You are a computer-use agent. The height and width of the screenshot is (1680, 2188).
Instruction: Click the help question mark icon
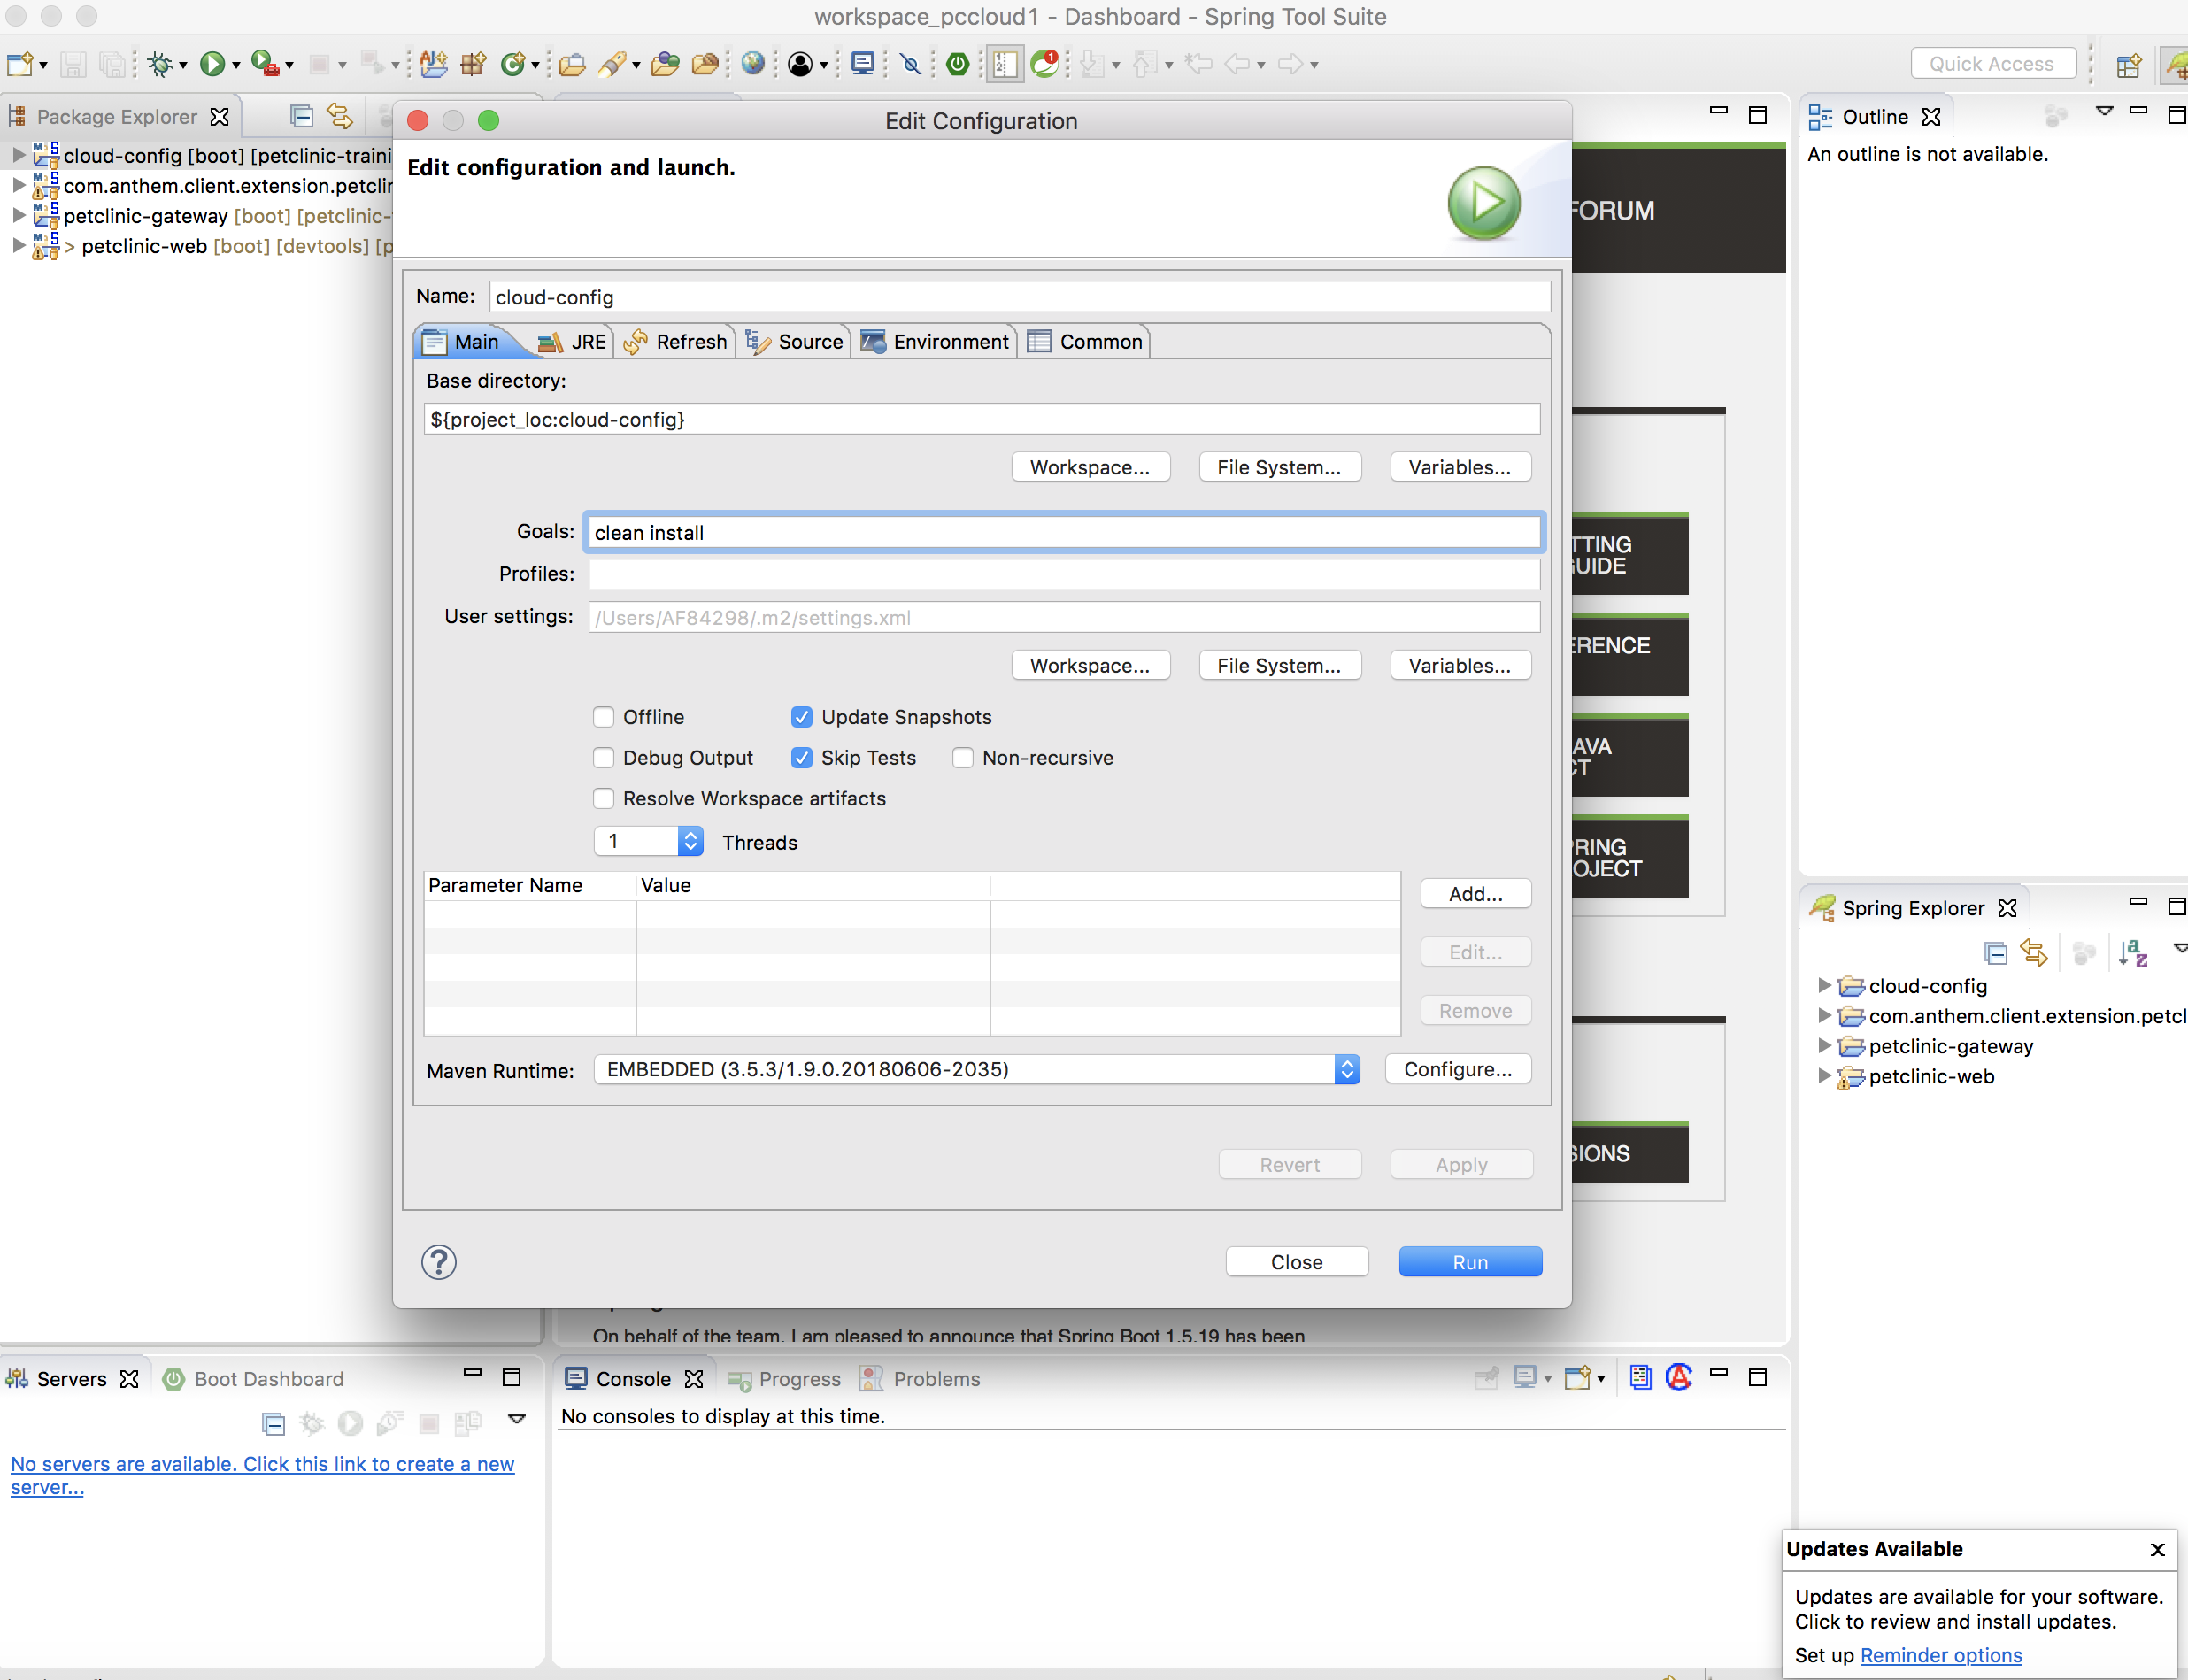tap(438, 1262)
